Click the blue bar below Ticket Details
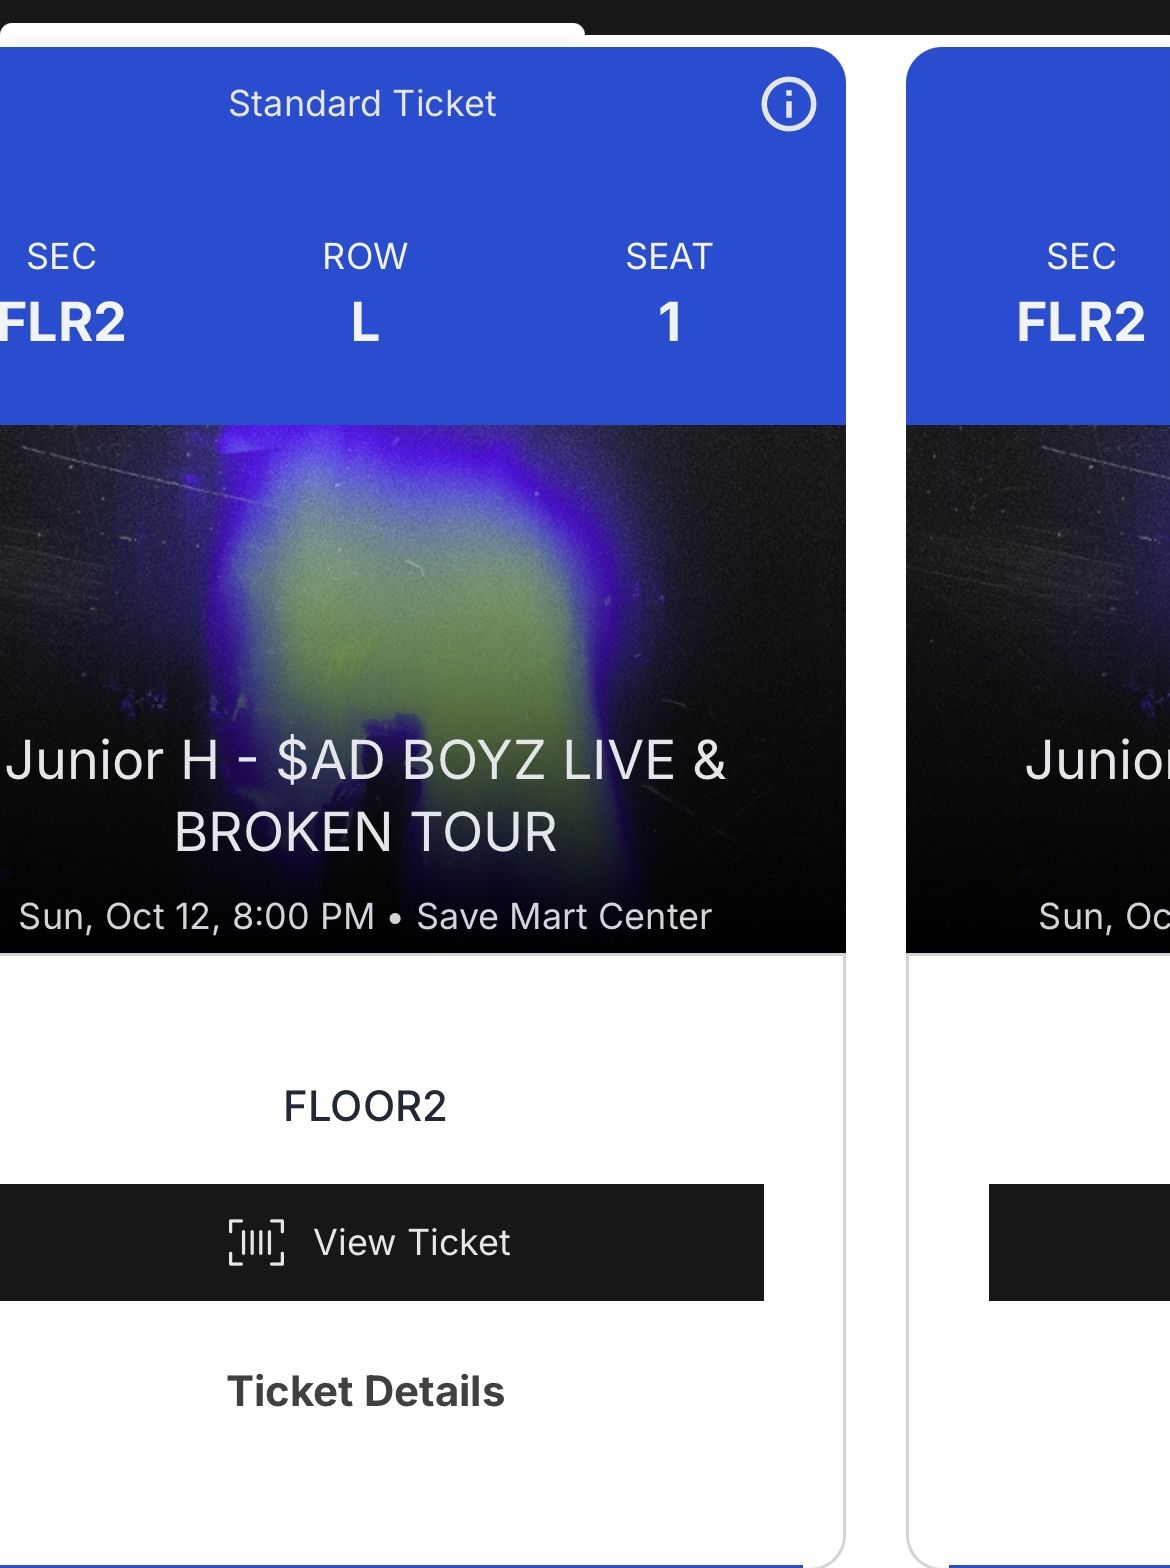The height and width of the screenshot is (1568, 1170). pos(400,1564)
